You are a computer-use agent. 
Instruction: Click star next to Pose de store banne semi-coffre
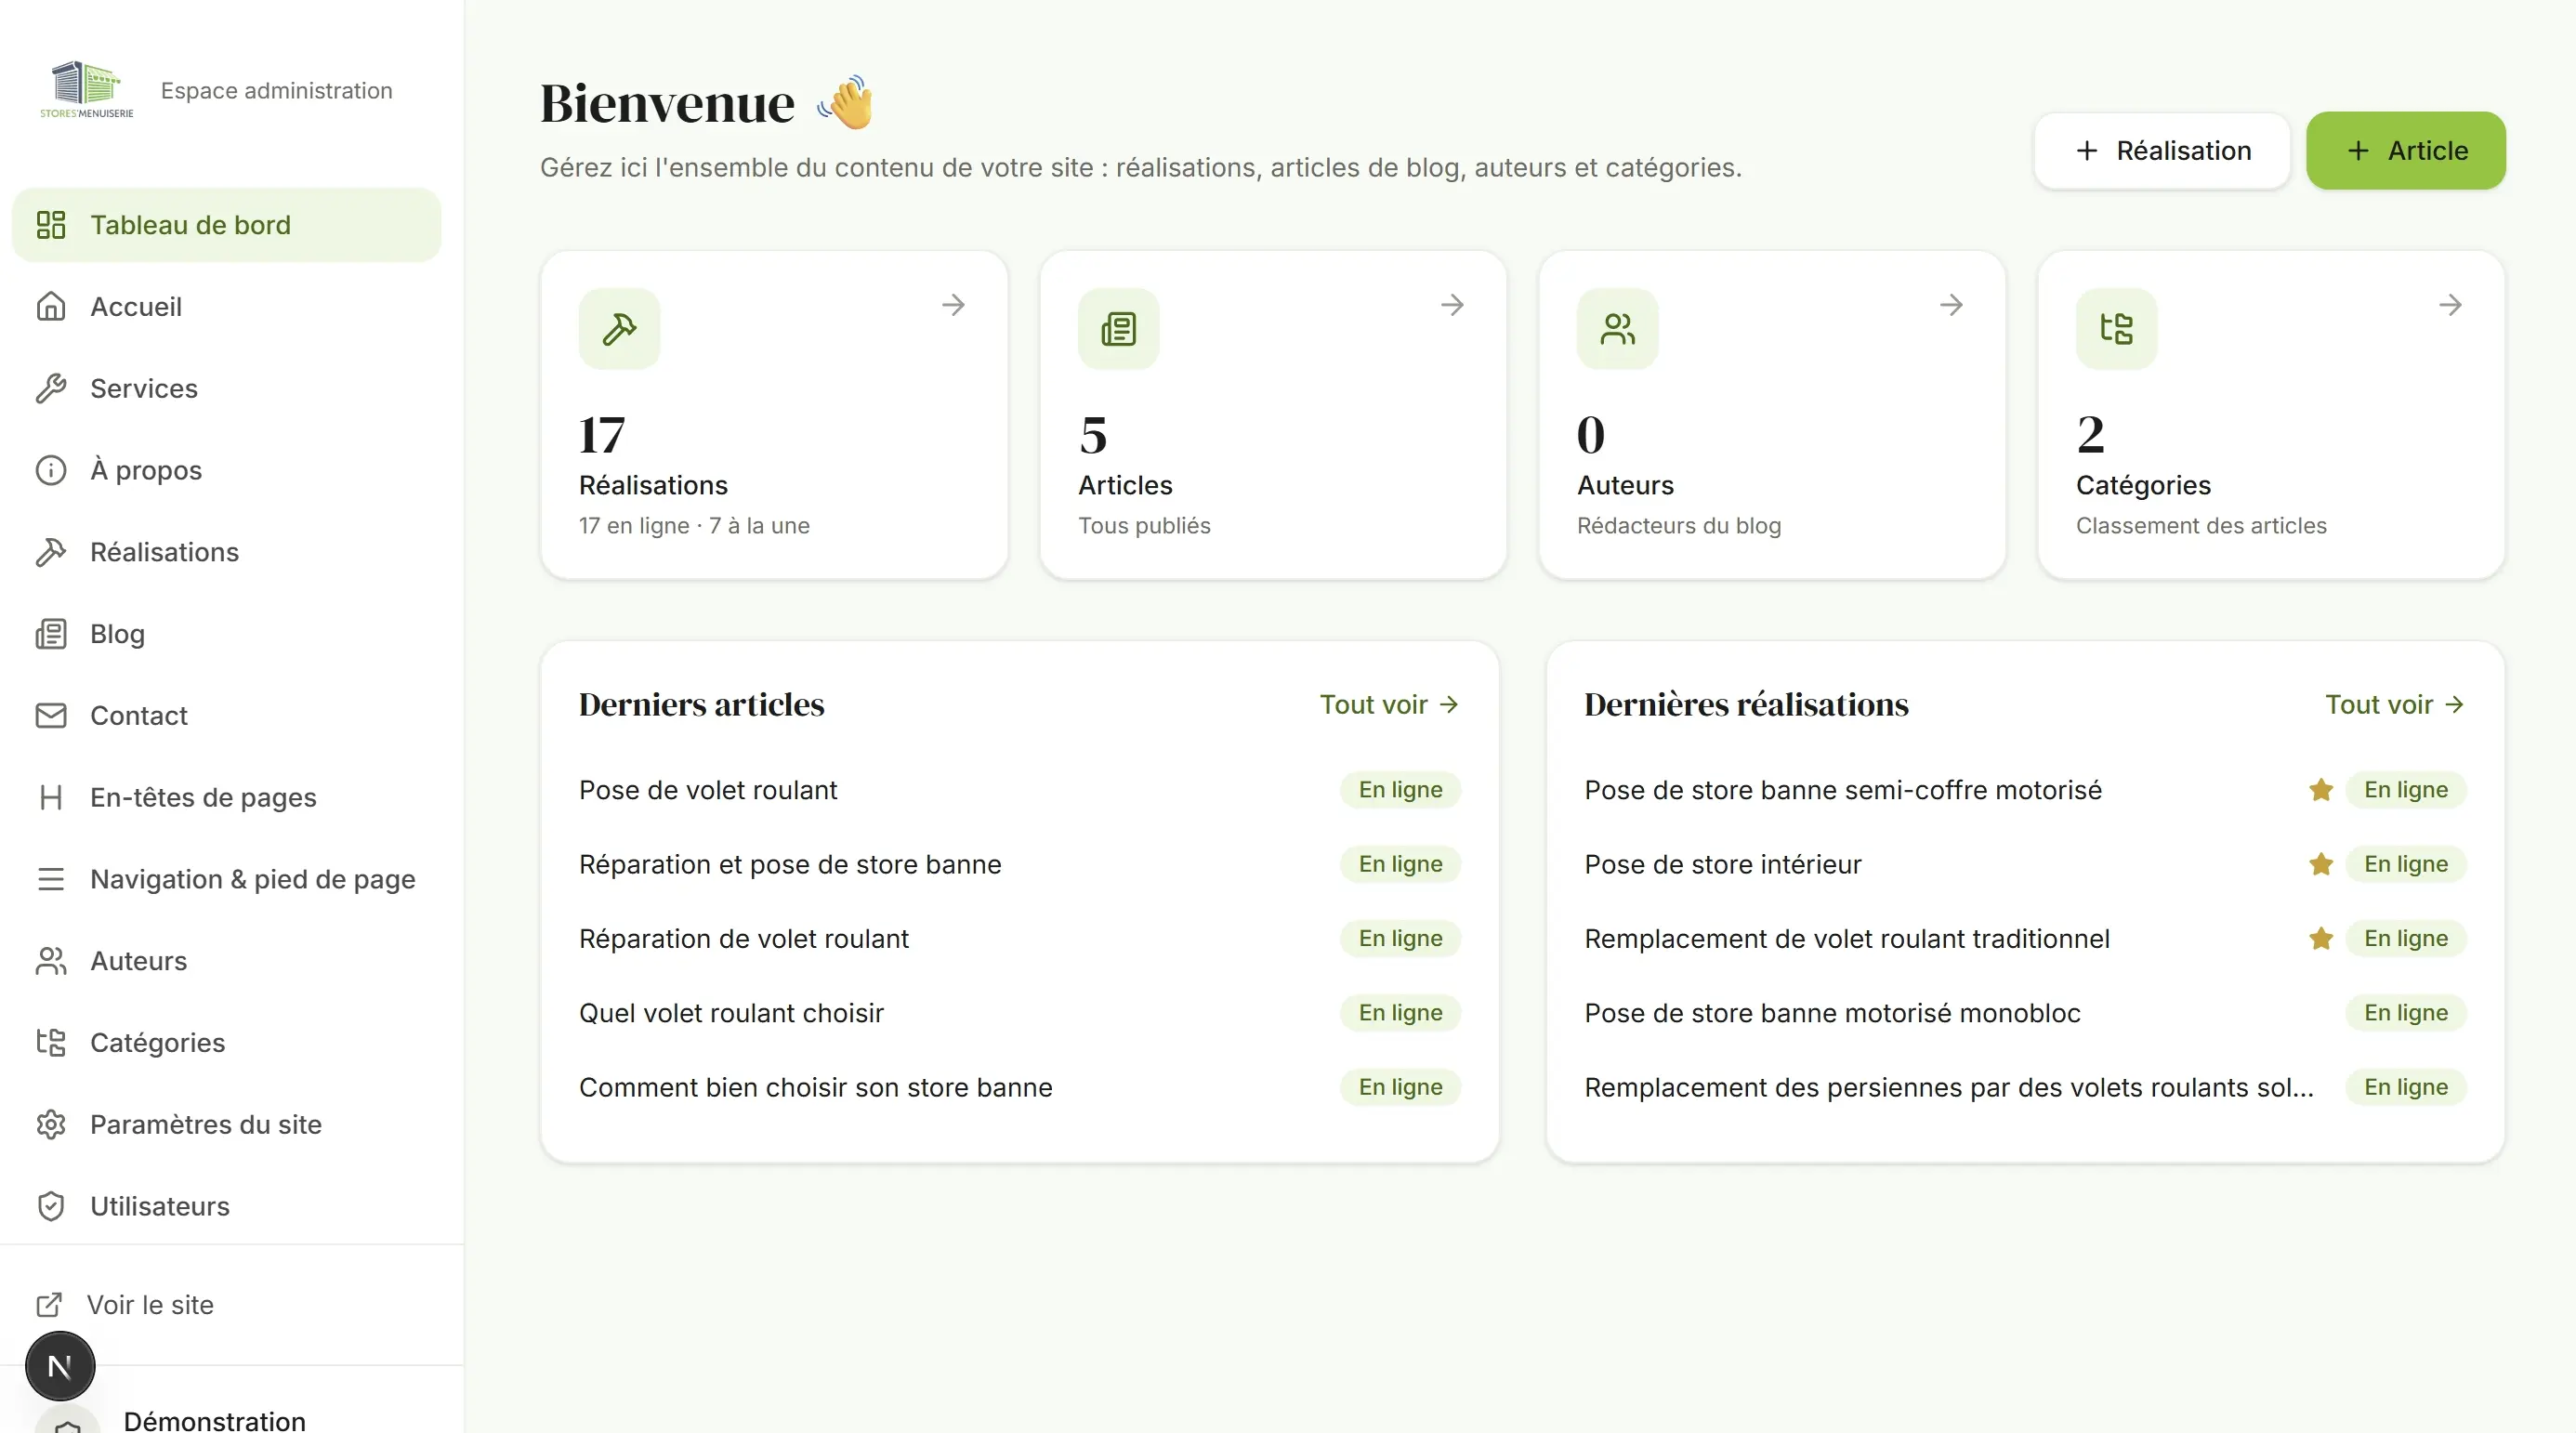coord(2321,790)
